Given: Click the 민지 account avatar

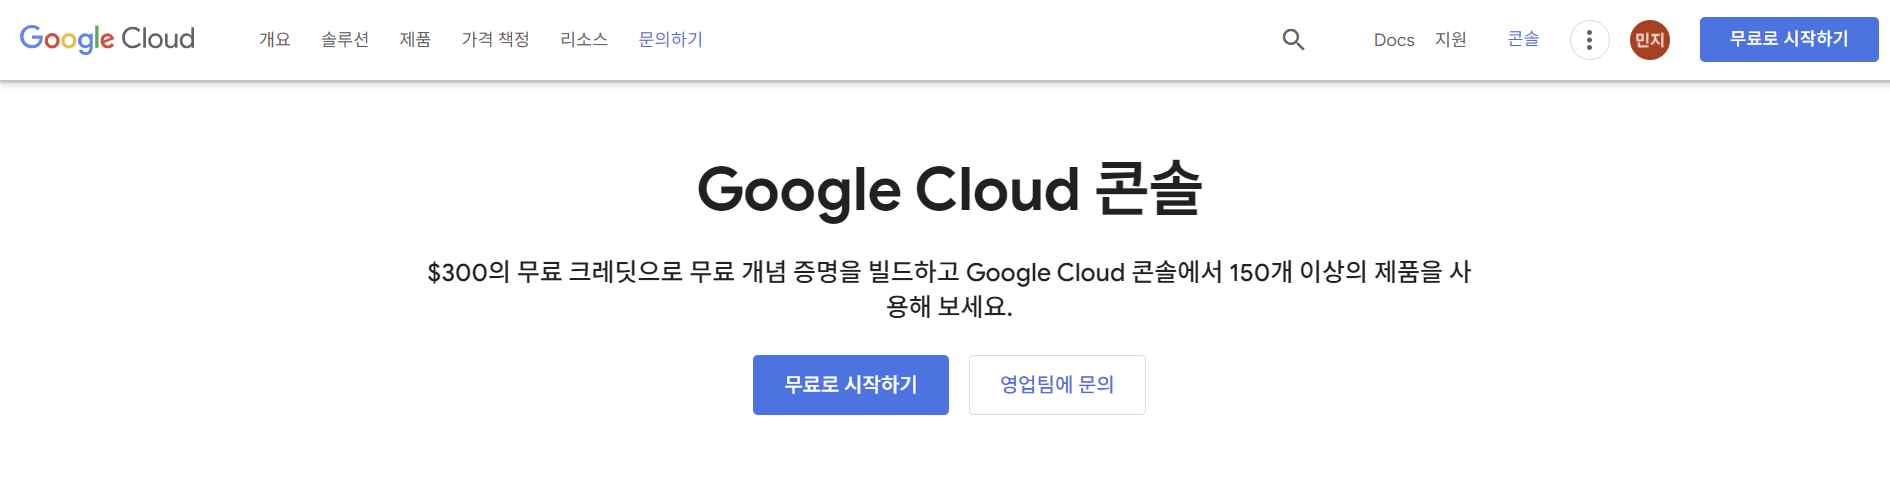Looking at the screenshot, I should pos(1649,40).
